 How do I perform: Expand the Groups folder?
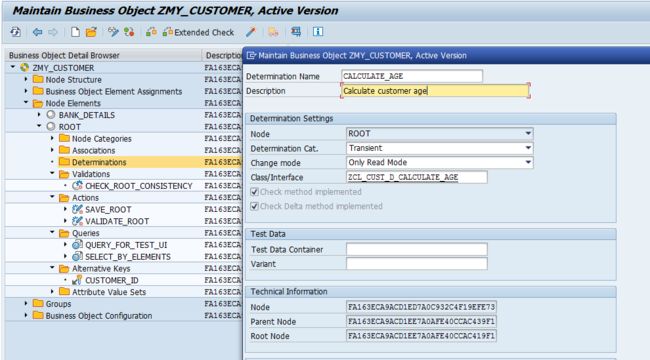tap(26, 304)
